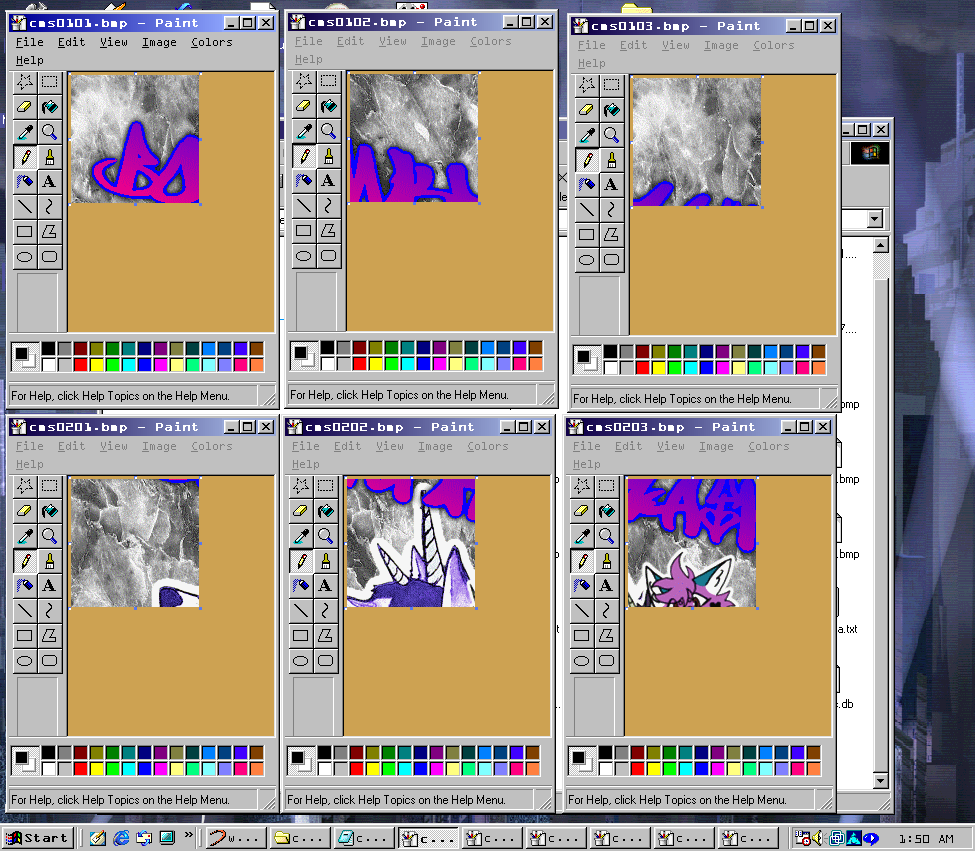This screenshot has height=851, width=975.
Task: Click the volume speaker icon in system tray
Action: coord(818,838)
